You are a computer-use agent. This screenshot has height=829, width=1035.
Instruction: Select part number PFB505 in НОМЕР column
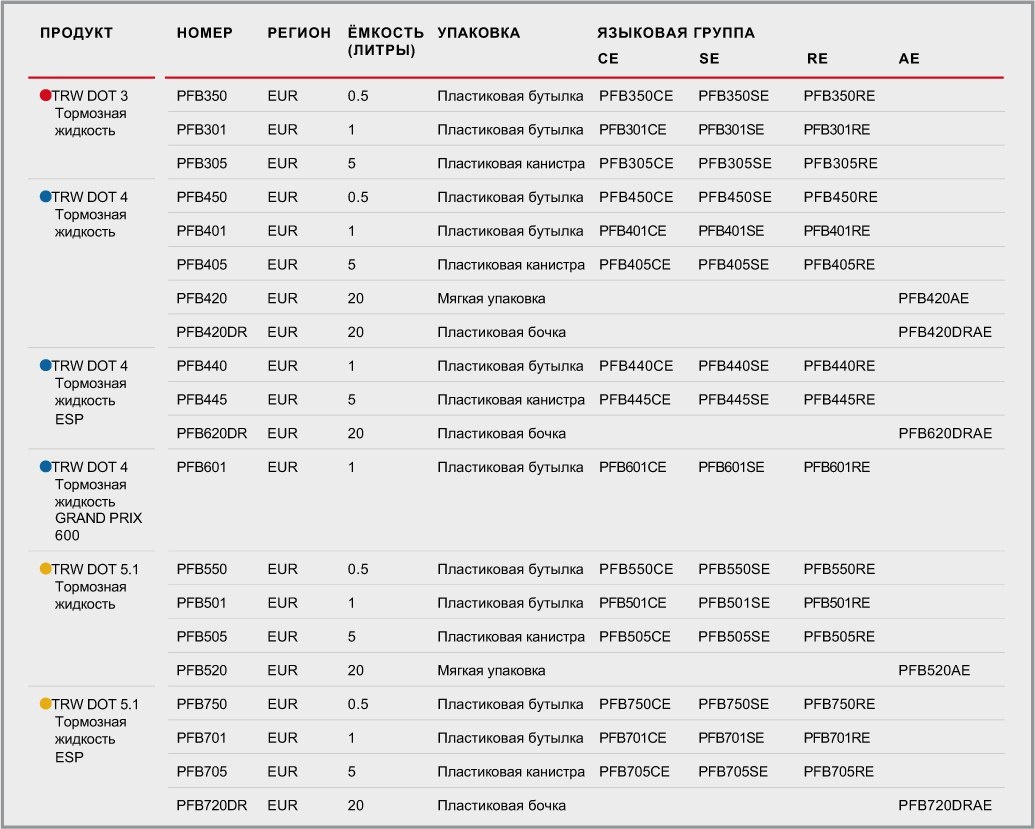coord(201,637)
